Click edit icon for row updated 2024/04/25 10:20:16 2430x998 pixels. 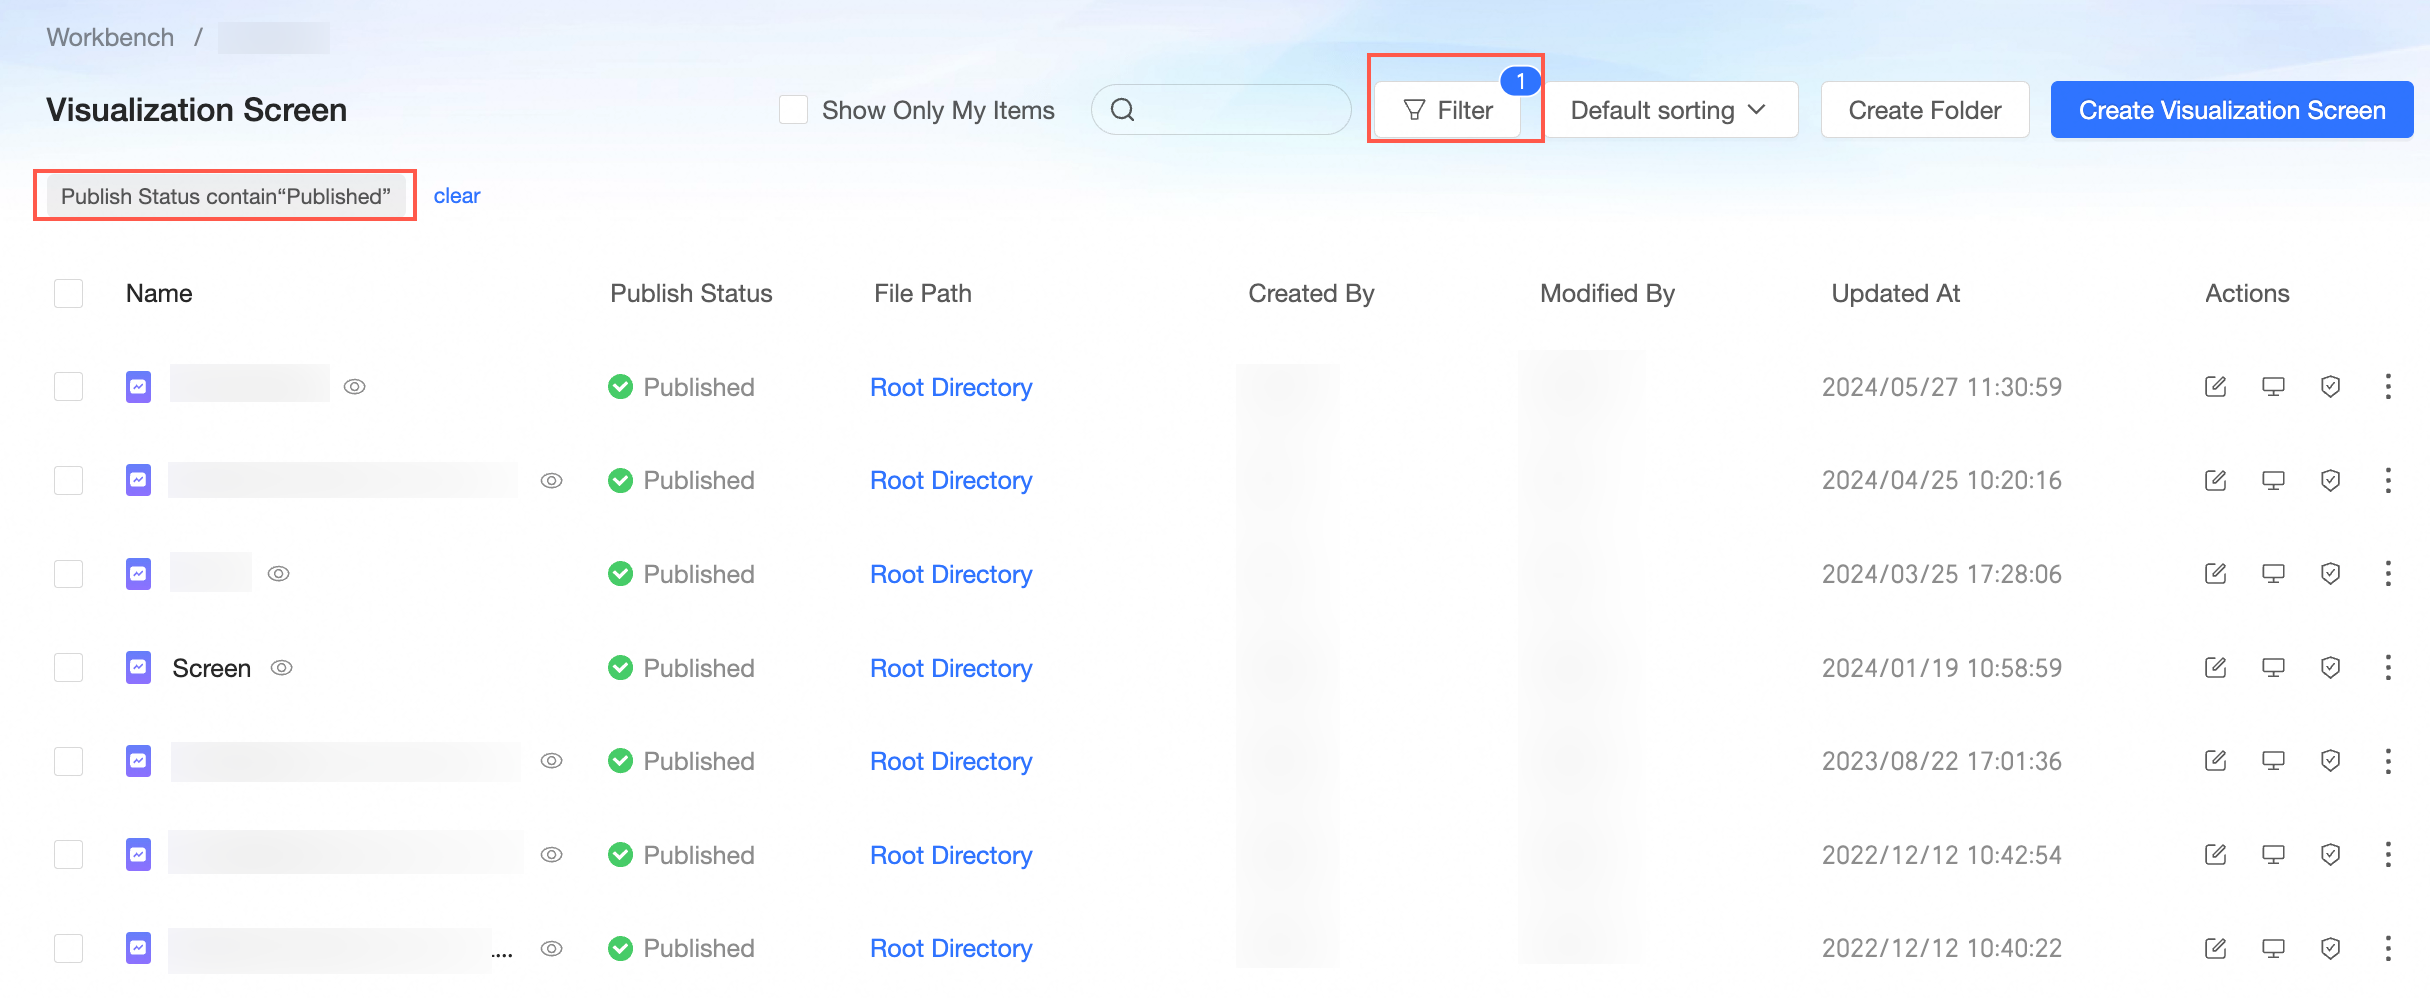click(2215, 481)
